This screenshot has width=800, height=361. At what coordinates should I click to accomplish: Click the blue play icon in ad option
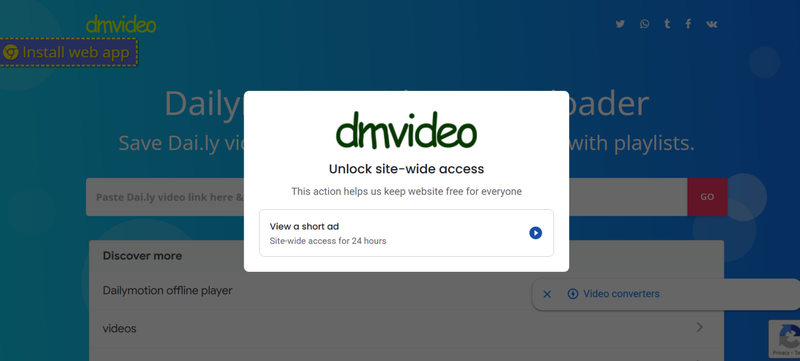535,233
